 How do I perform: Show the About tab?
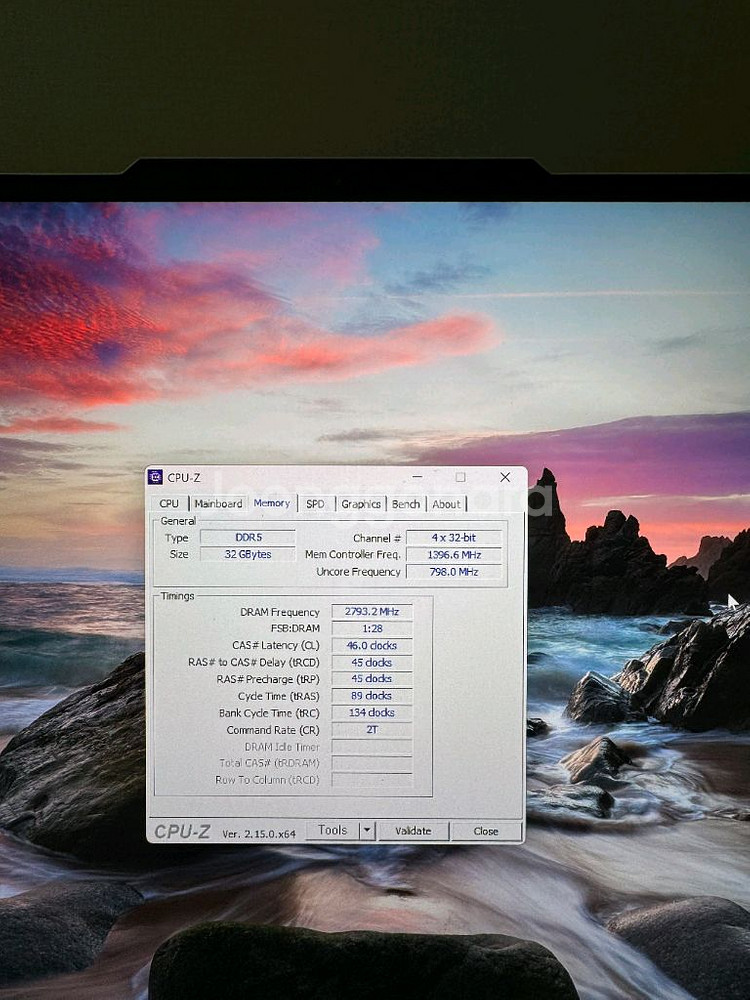[x=446, y=504]
